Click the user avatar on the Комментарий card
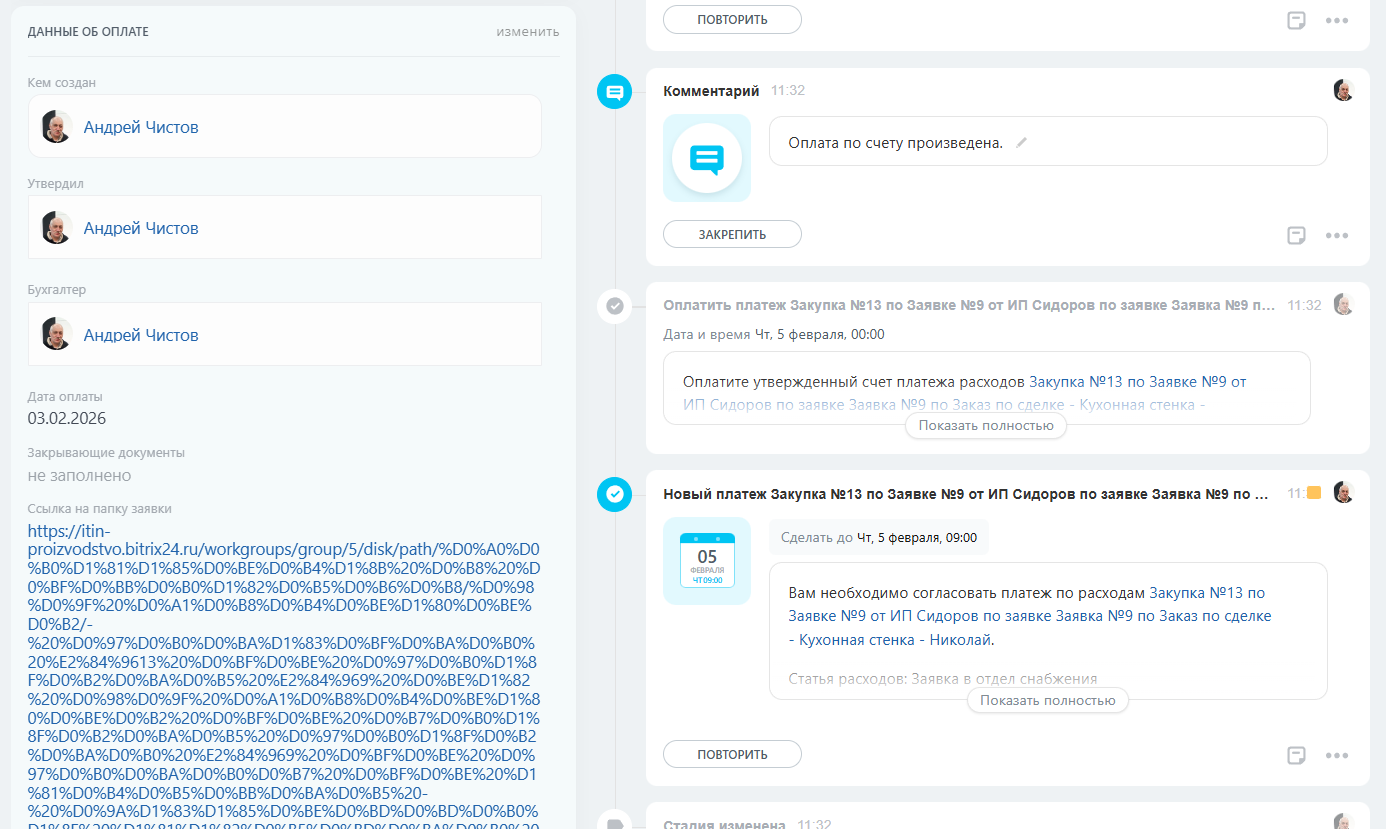The width and height of the screenshot is (1386, 829). (1343, 91)
